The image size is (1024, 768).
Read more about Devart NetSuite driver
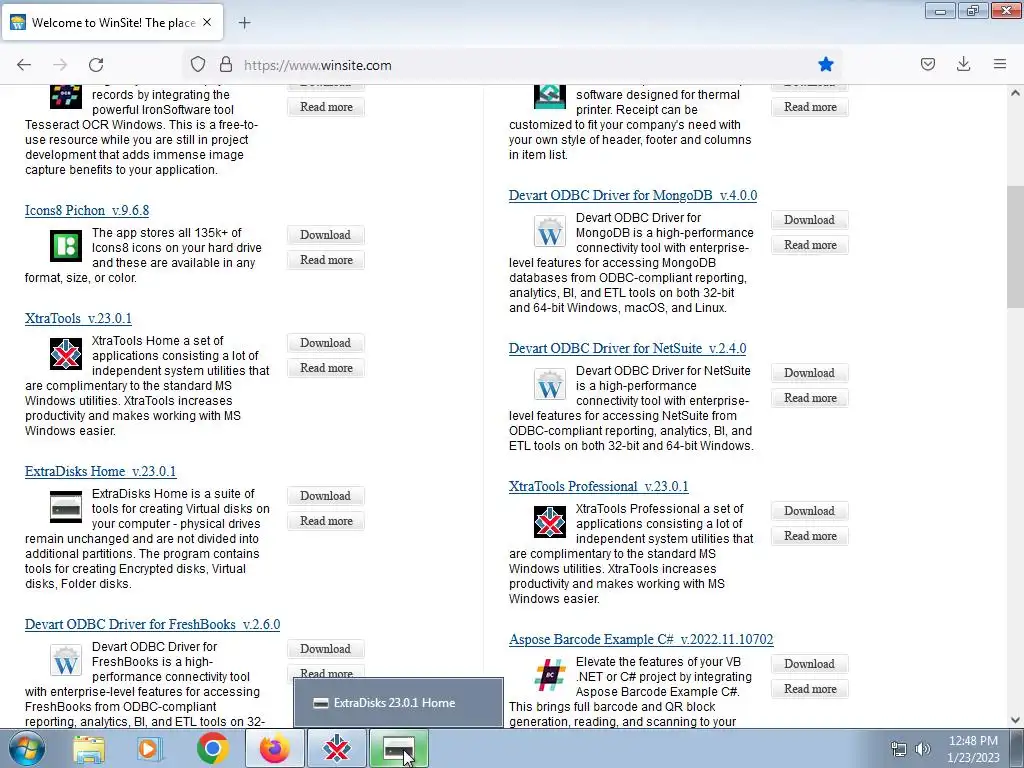pos(810,398)
